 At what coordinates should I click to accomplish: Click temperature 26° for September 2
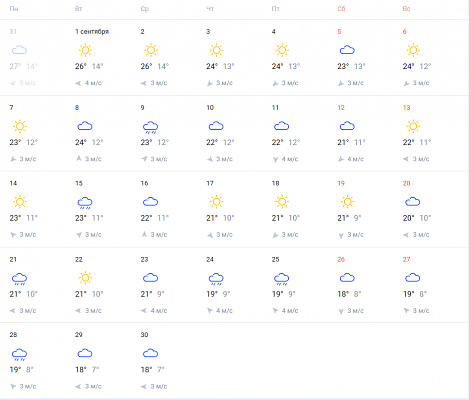pos(146,66)
